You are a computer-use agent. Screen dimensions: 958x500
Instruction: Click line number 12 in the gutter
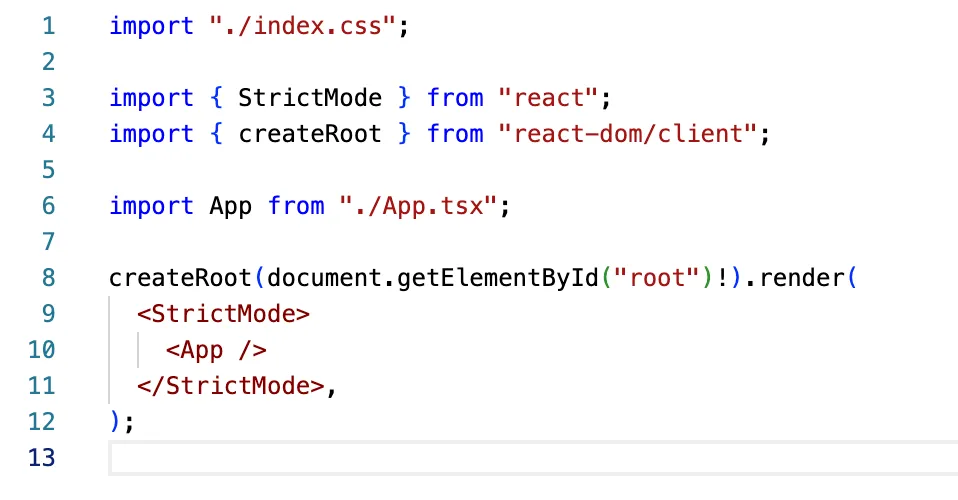pyautogui.click(x=42, y=422)
